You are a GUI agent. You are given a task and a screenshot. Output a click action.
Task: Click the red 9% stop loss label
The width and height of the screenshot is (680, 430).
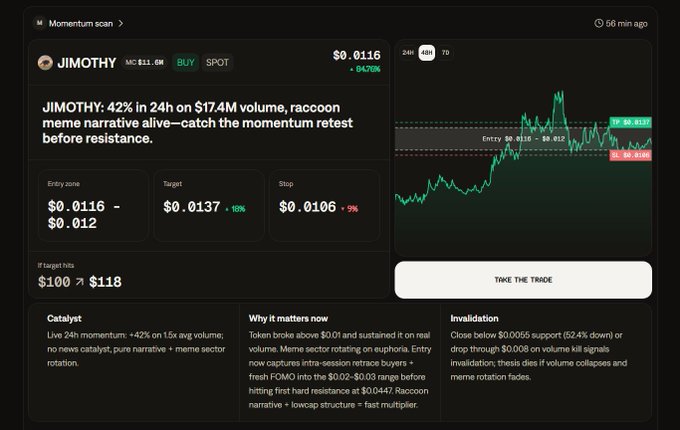(350, 208)
